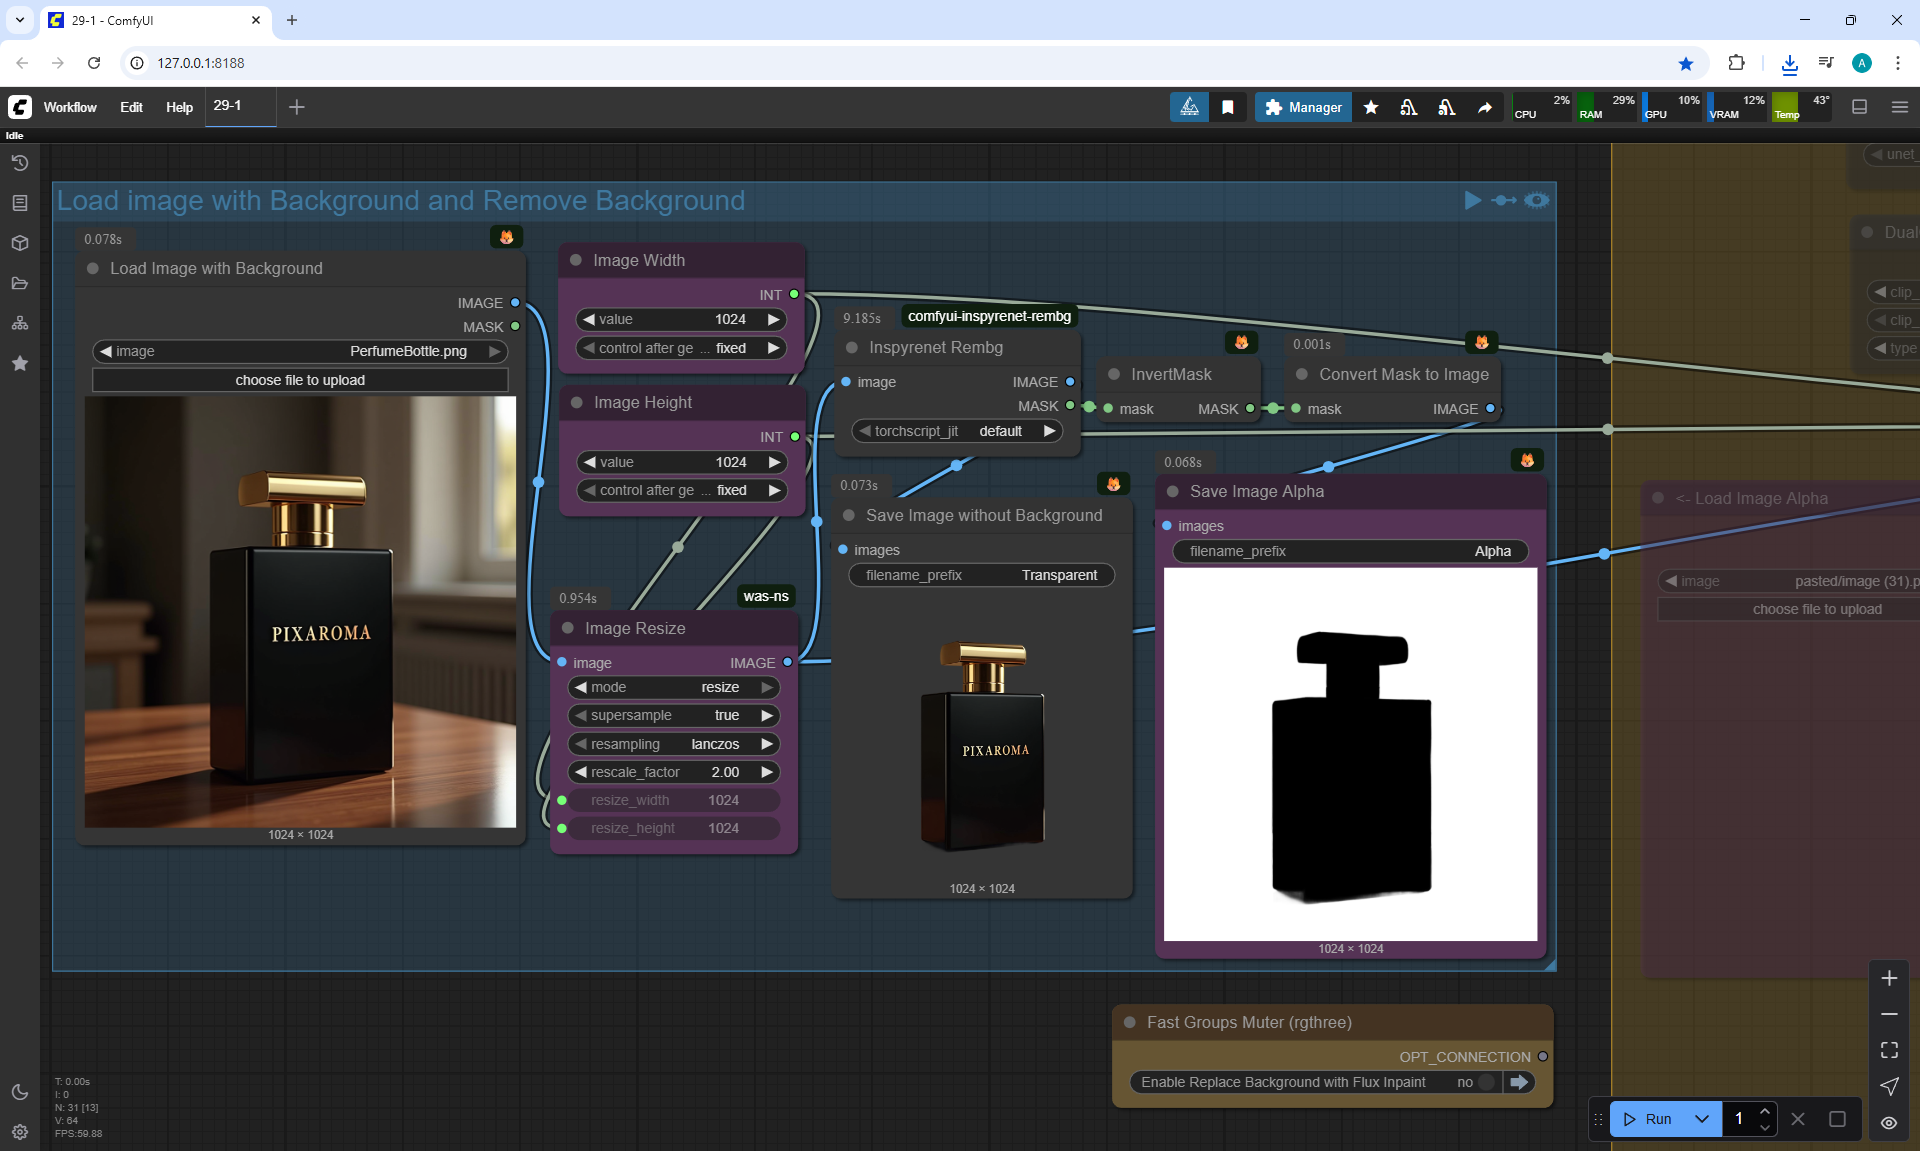Screen dimensions: 1920x1151
Task: Click choose file to upload button
Action: pos(300,380)
